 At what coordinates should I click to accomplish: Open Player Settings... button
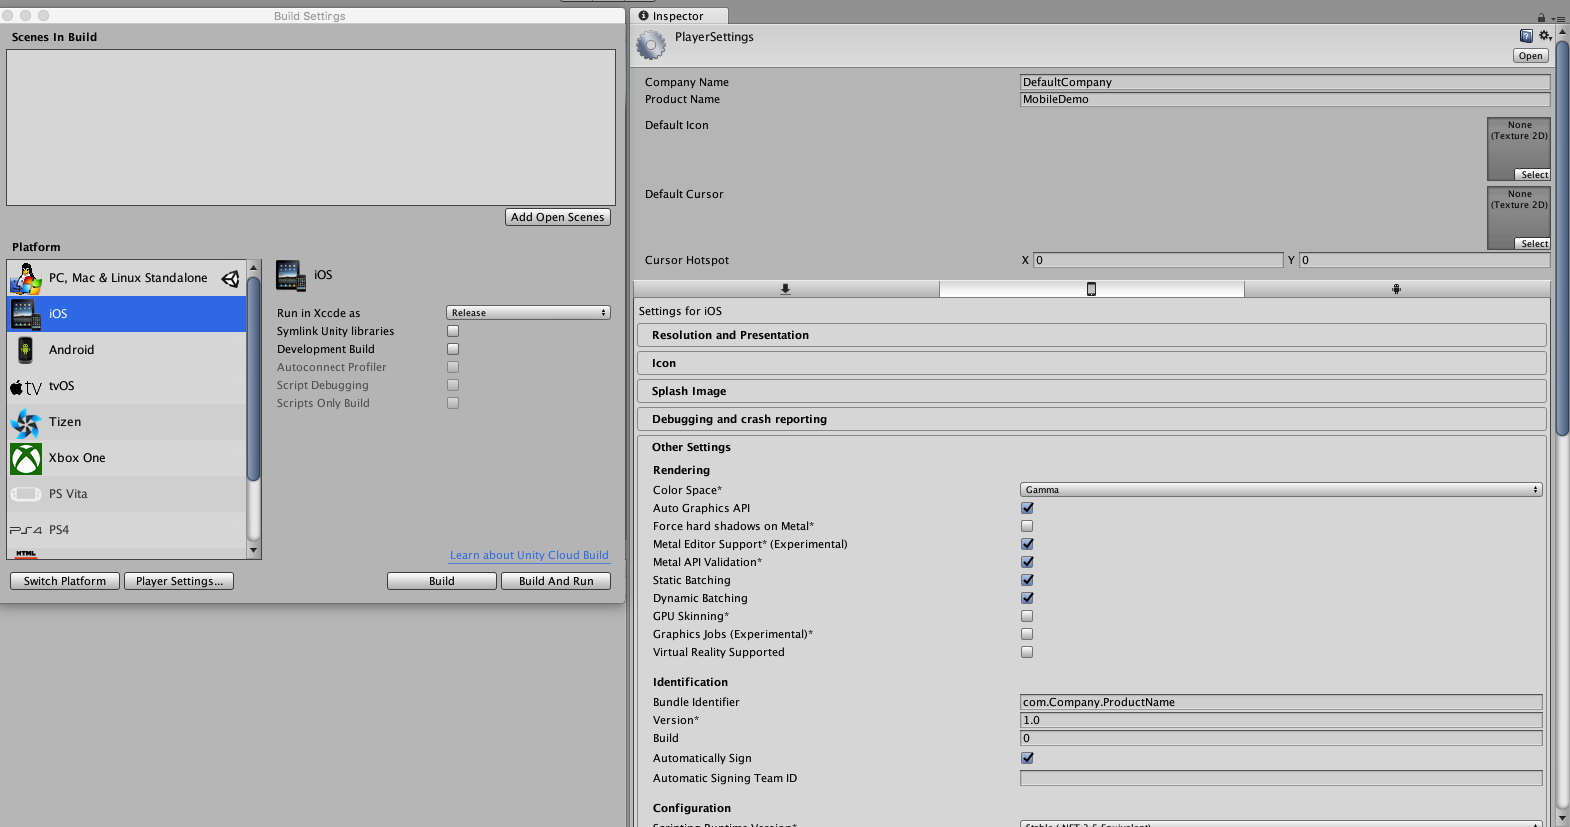pos(179,581)
